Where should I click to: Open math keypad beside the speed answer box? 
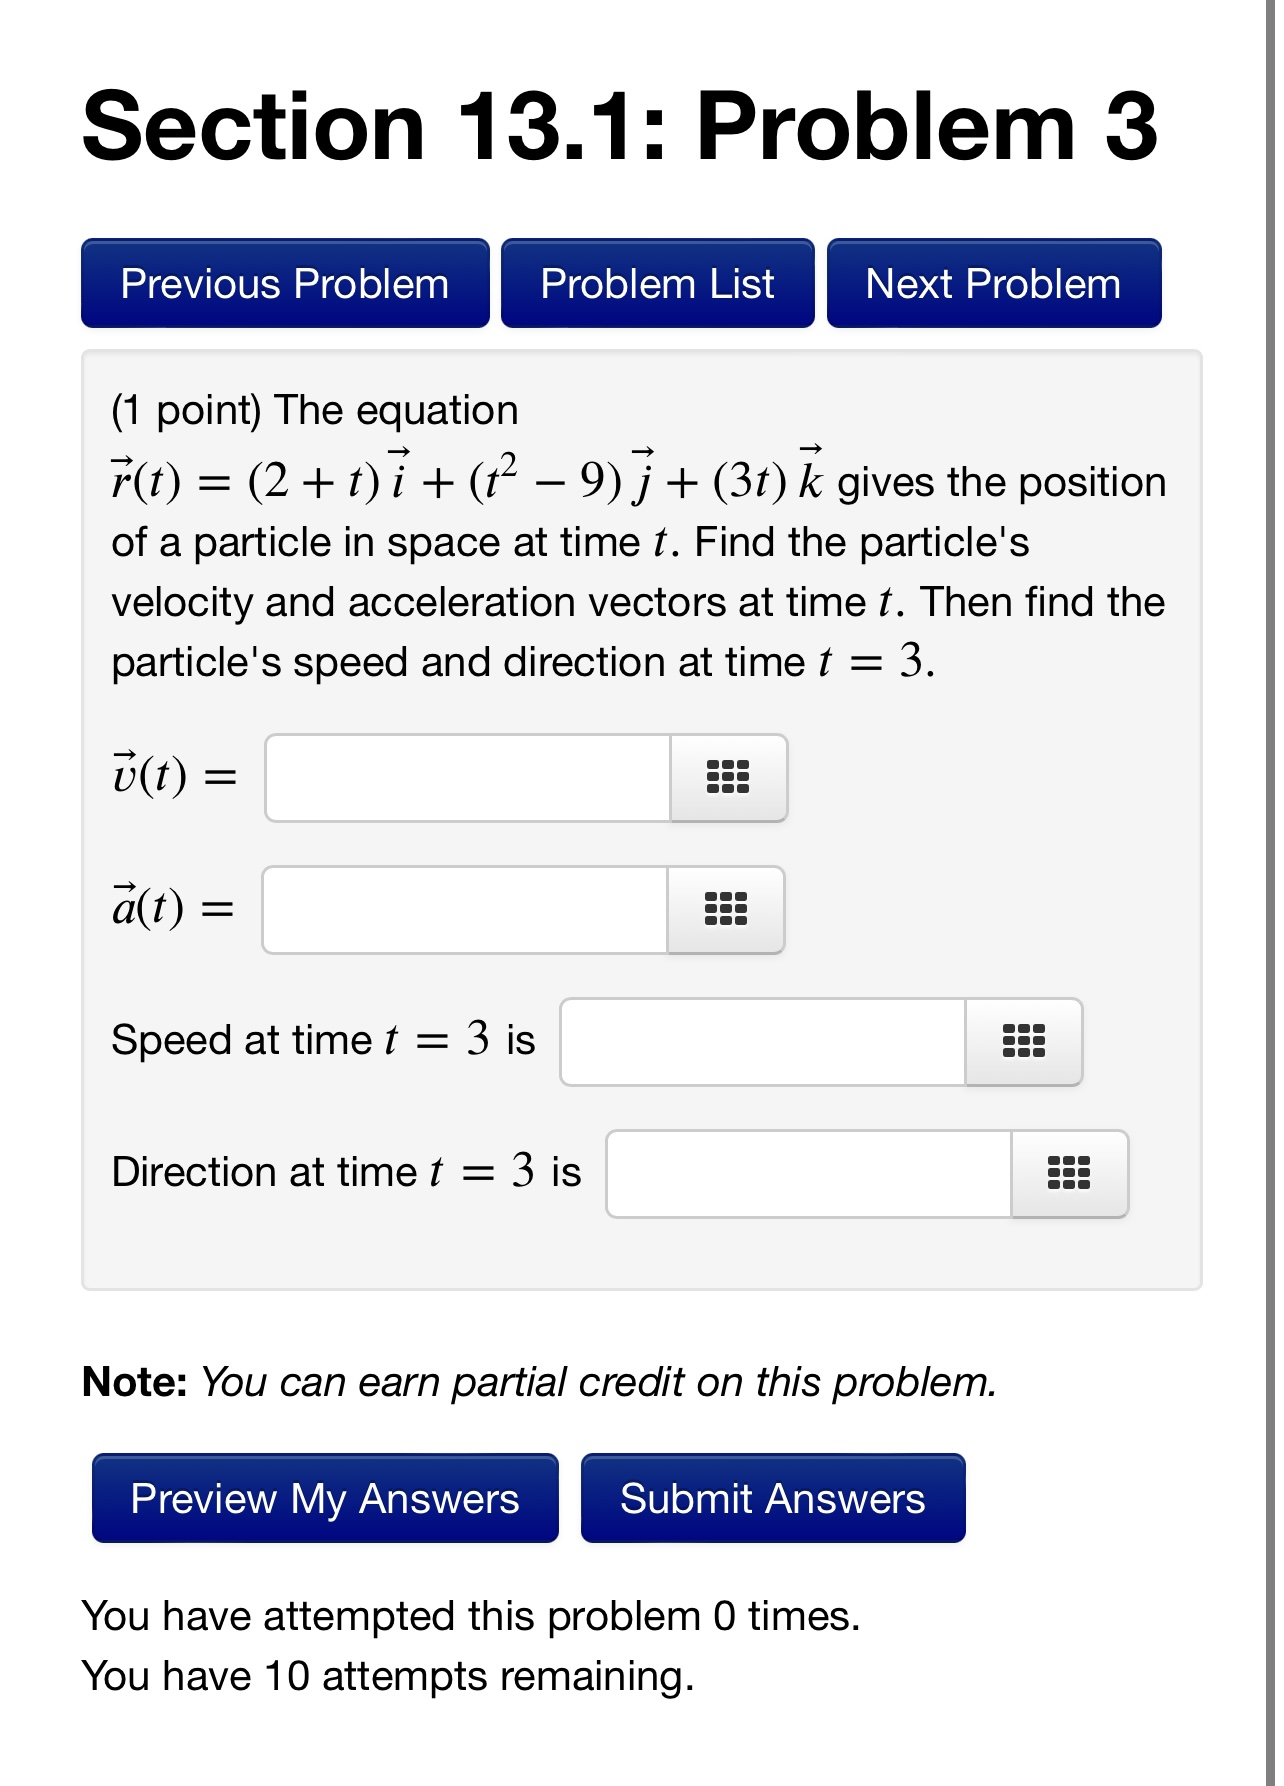(1023, 1041)
